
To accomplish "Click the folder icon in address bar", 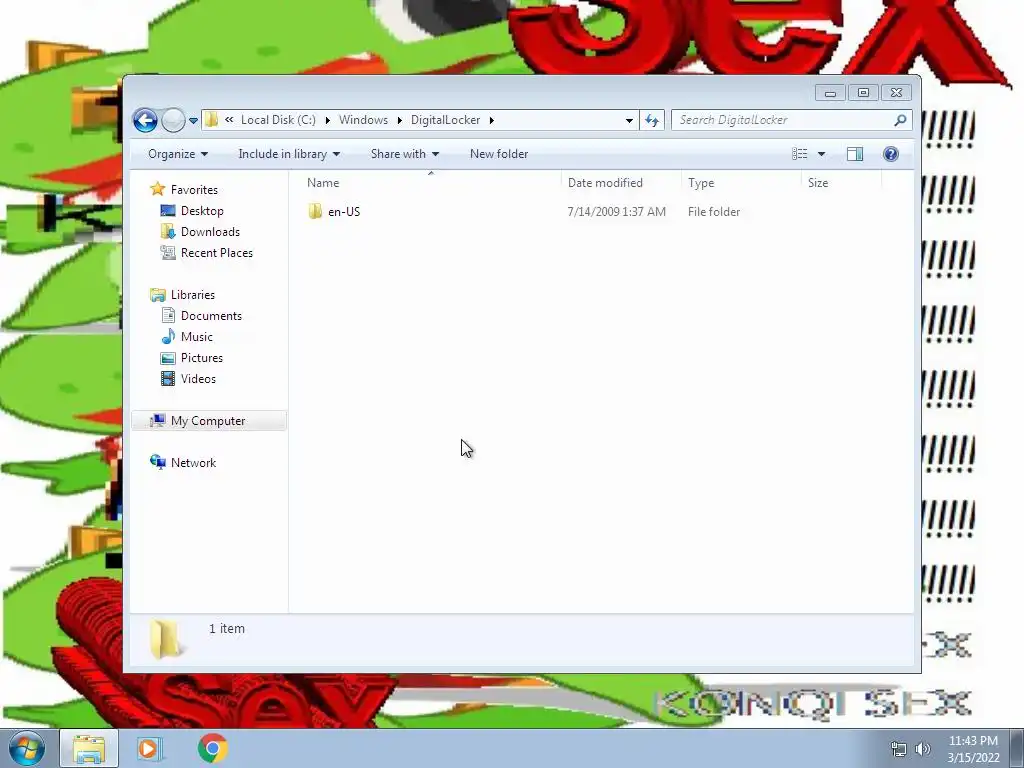I will click(212, 120).
